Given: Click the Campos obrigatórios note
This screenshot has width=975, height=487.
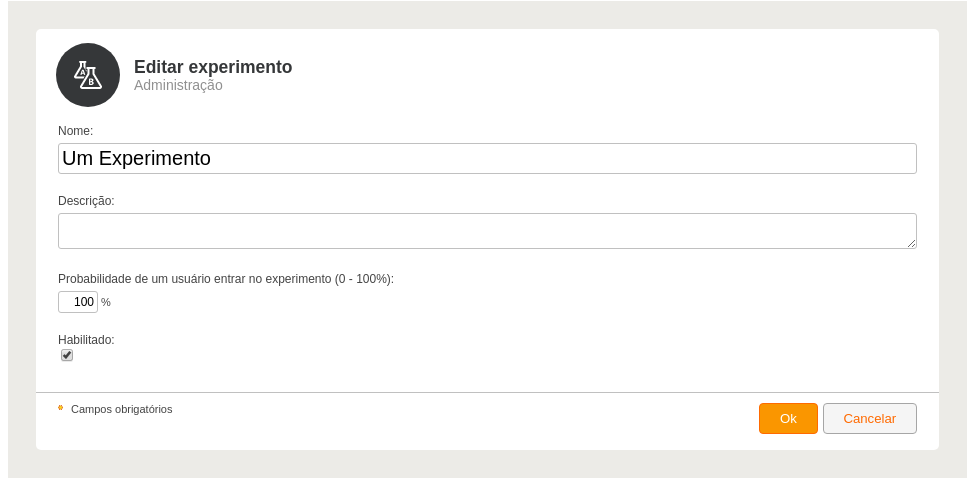Looking at the screenshot, I should 122,409.
